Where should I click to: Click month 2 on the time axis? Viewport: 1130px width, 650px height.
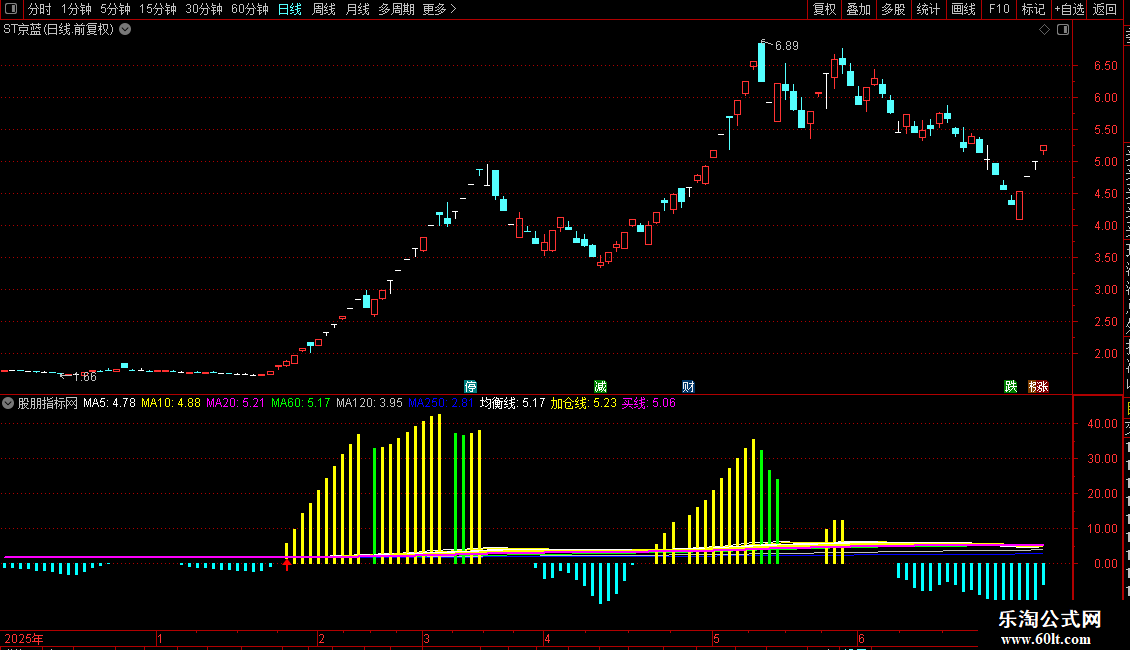[321, 639]
